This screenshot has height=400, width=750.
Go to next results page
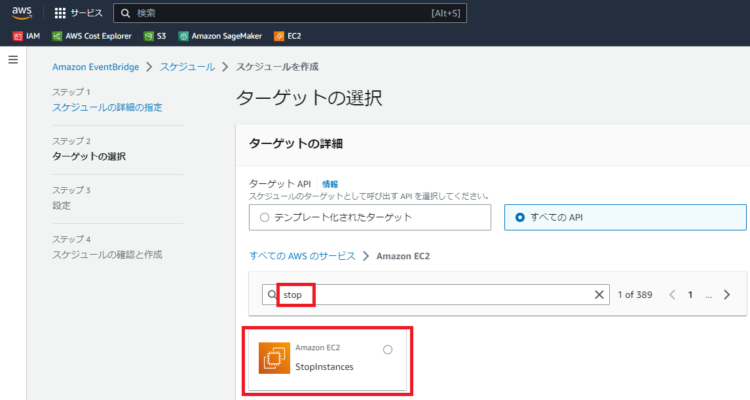727,295
